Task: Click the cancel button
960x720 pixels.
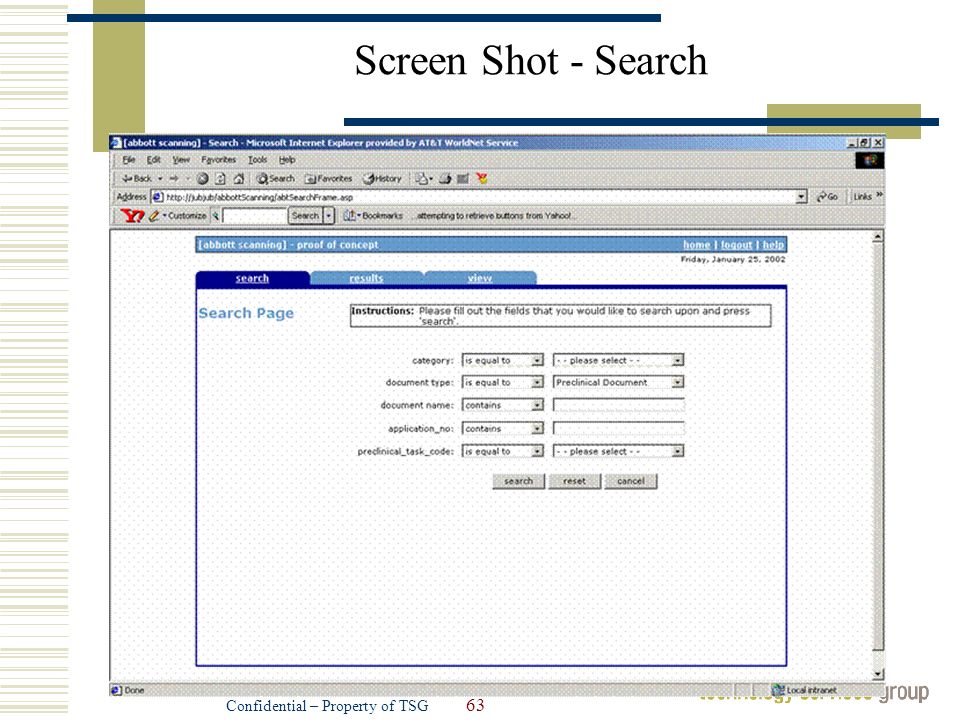Action: (x=631, y=481)
